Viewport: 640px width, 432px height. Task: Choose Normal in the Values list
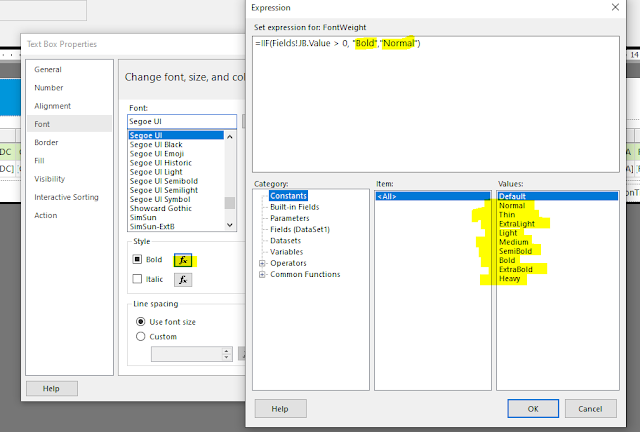point(512,206)
